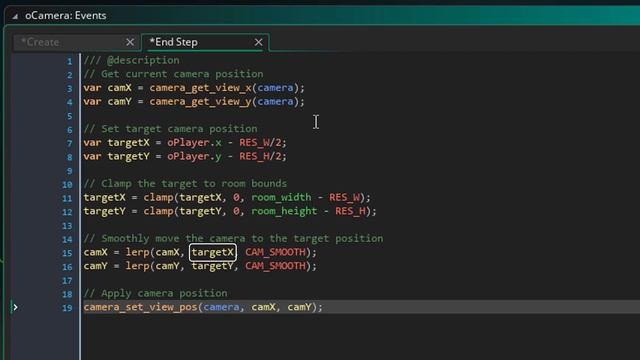640x360 pixels.
Task: Click '// Set target camera position' comment
Action: pyautogui.click(x=171, y=129)
